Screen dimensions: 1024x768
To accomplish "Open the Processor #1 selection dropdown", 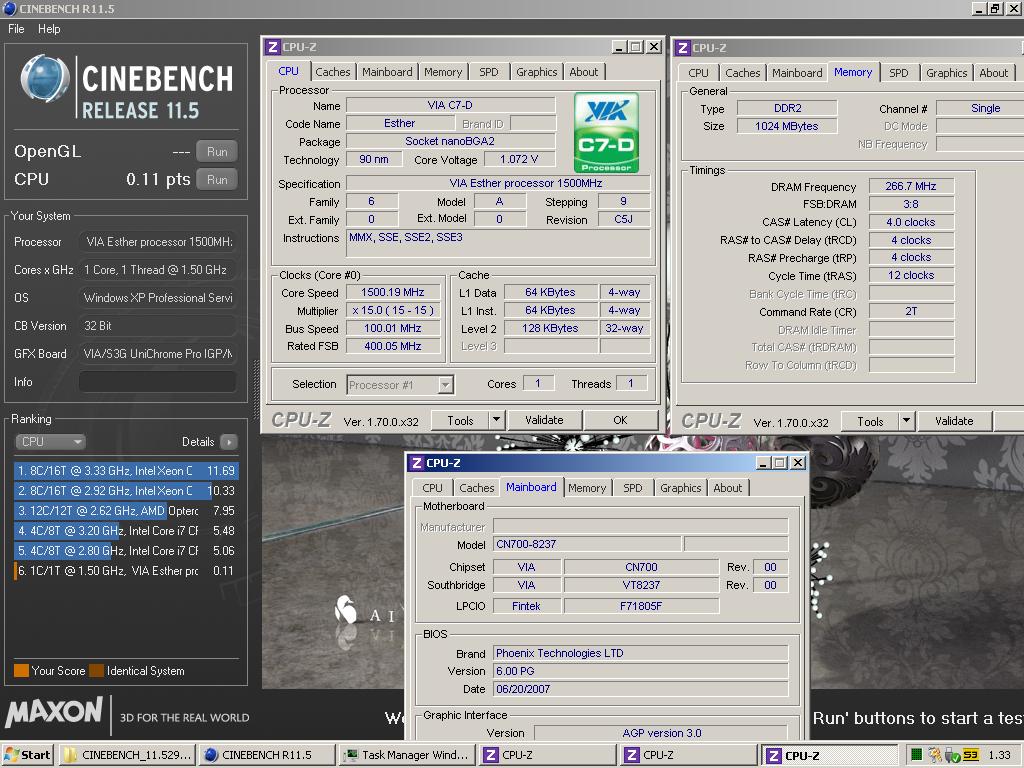I will tap(445, 385).
